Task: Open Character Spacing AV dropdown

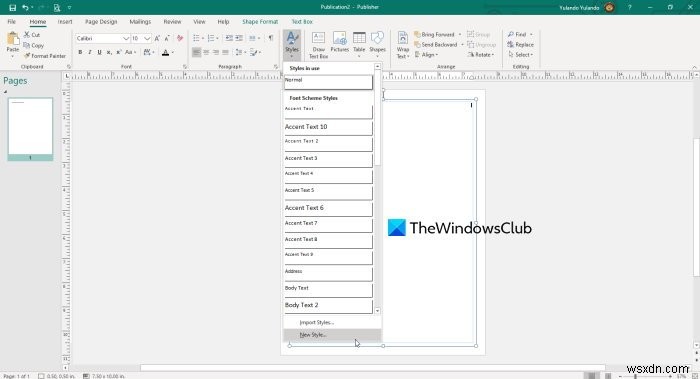Action: pos(149,53)
